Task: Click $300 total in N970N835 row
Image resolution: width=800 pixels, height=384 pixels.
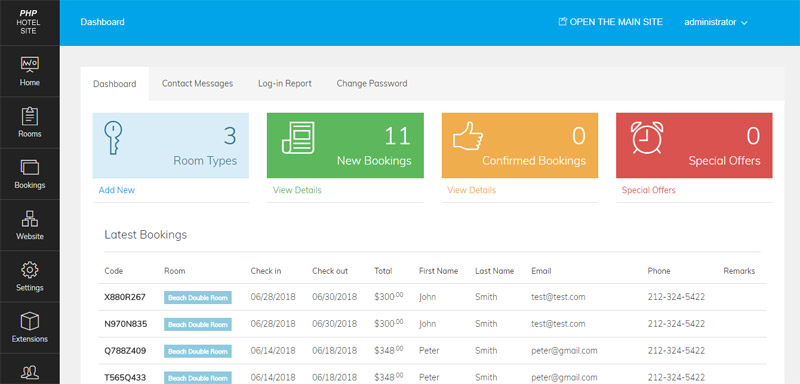Action: click(389, 323)
